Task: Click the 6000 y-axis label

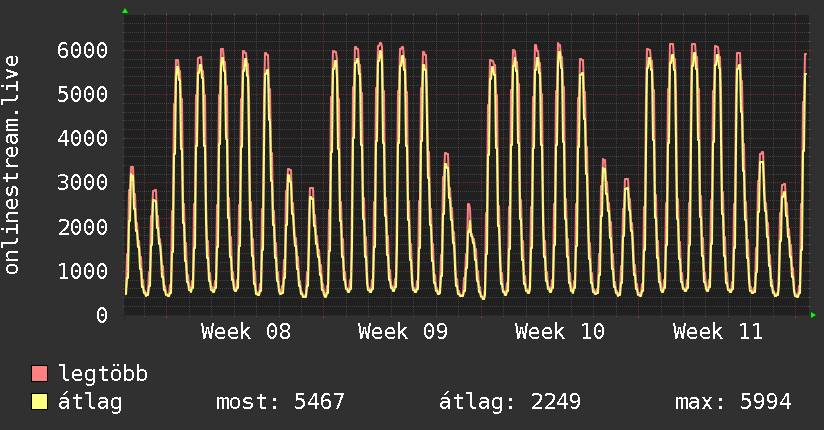Action: point(83,50)
